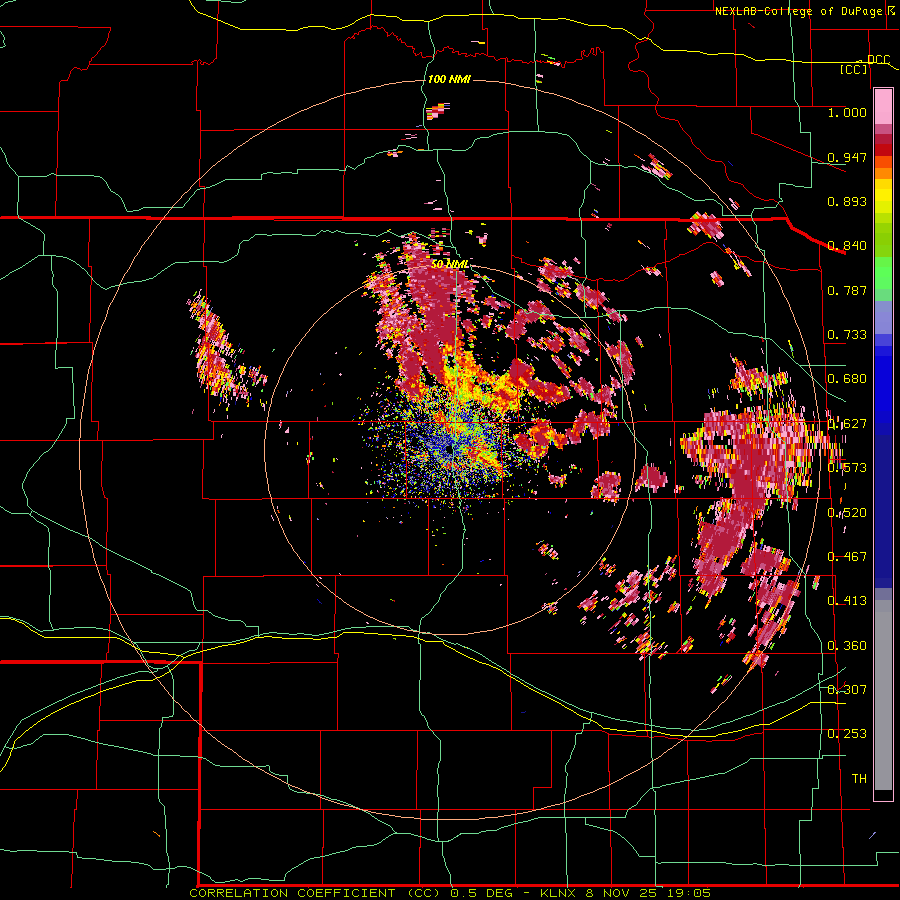Select the 0.947 value on the scale
900x900 pixels.
click(x=847, y=157)
